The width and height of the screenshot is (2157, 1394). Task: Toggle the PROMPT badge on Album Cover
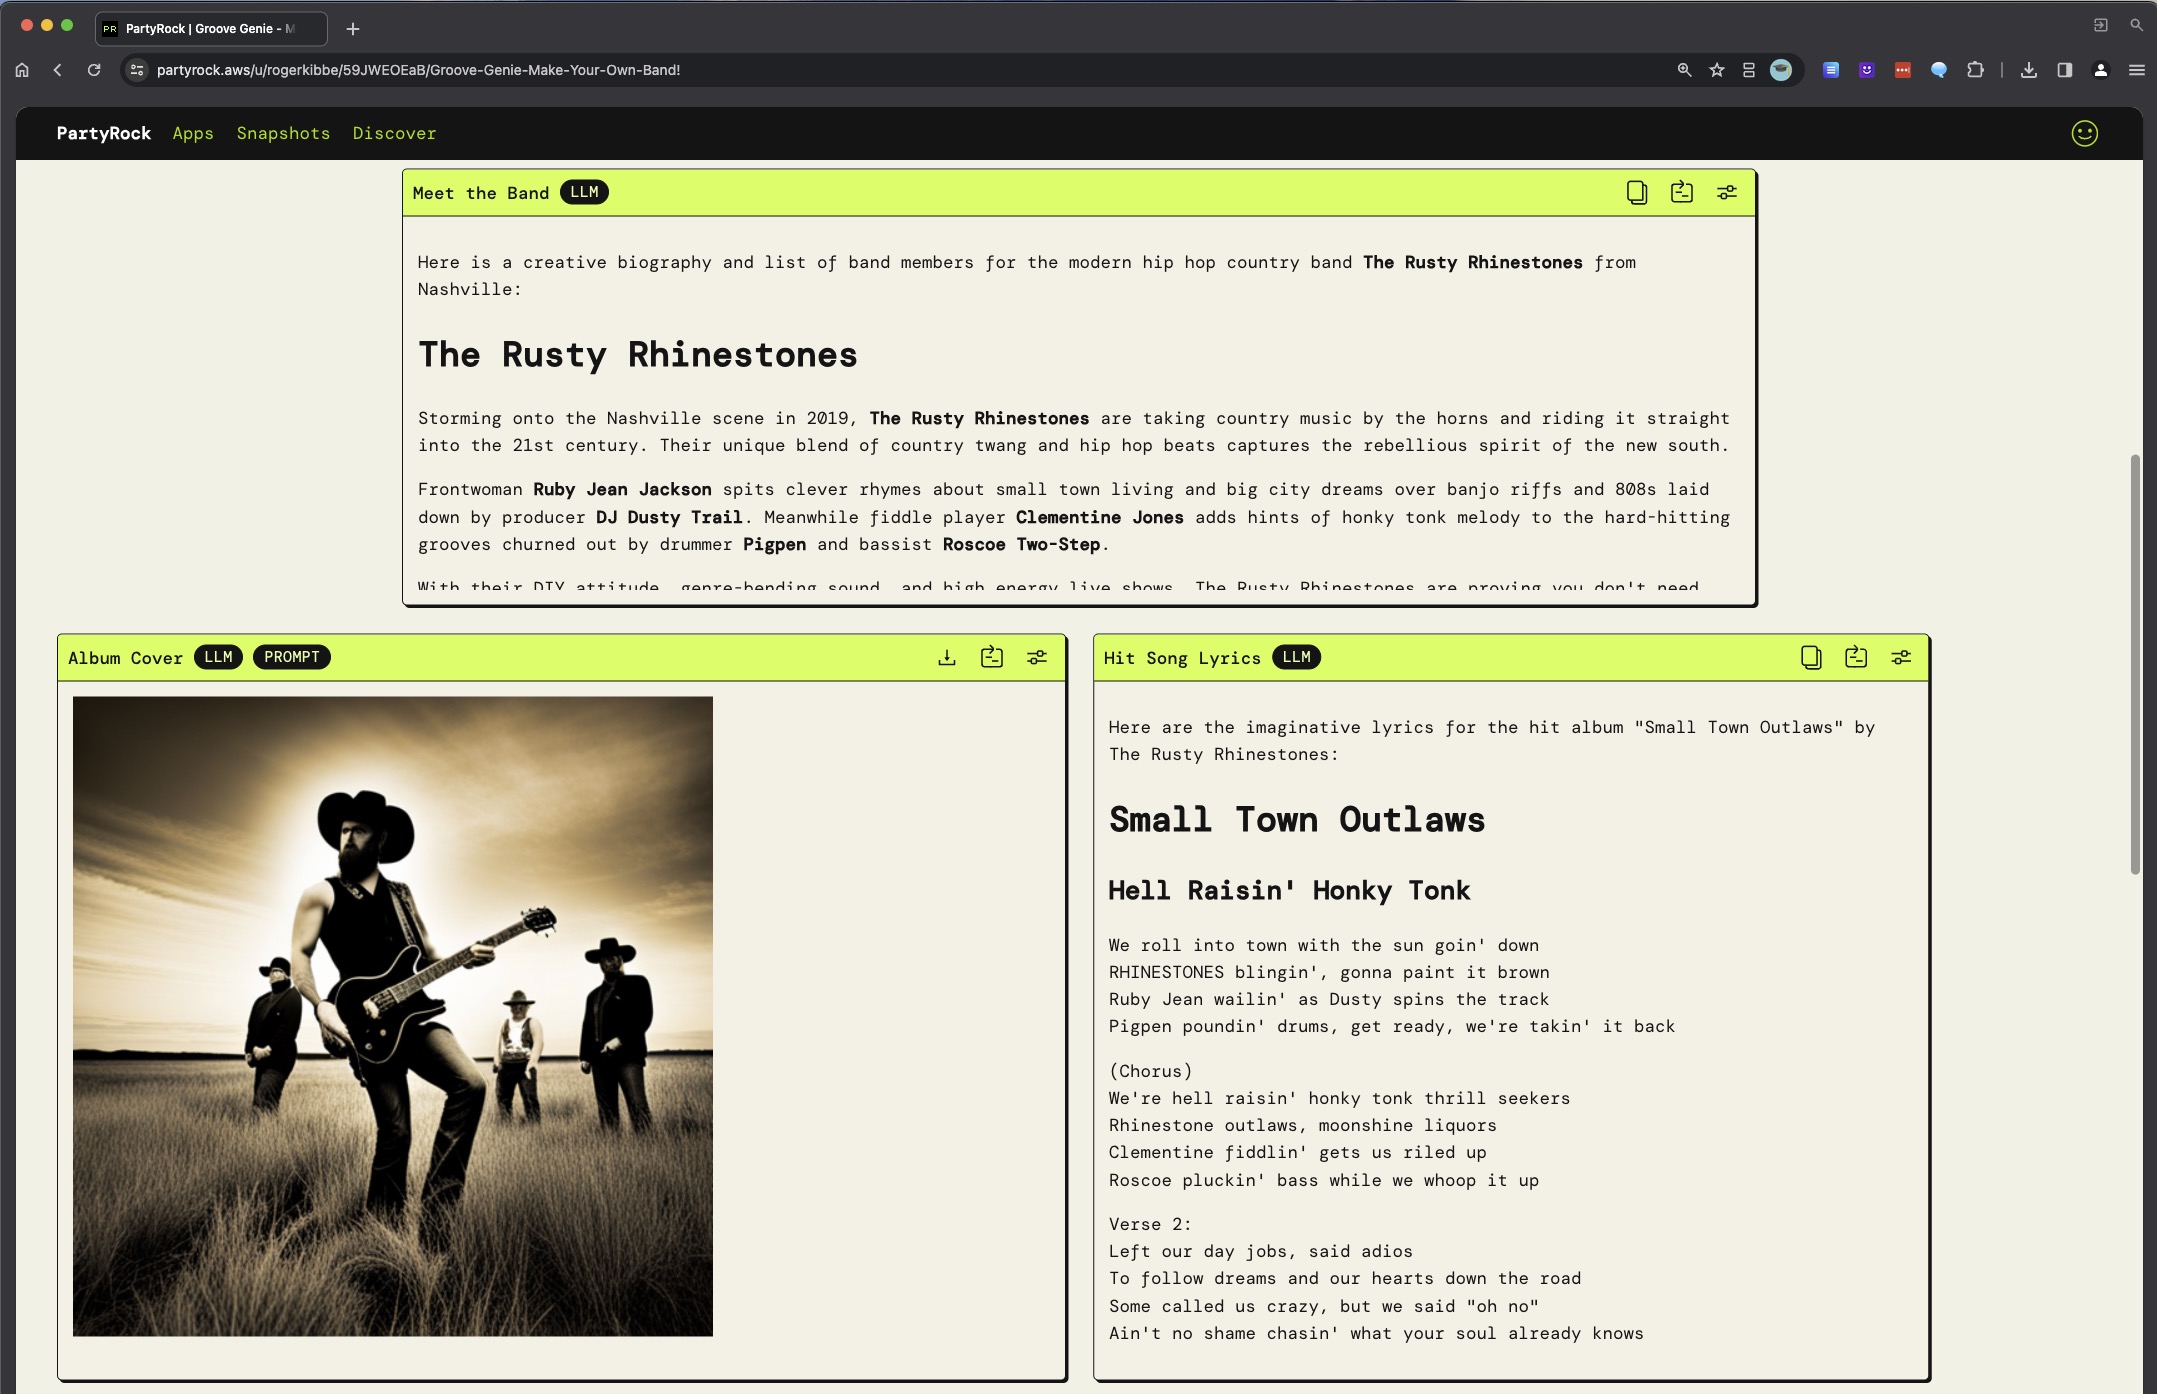(x=291, y=657)
